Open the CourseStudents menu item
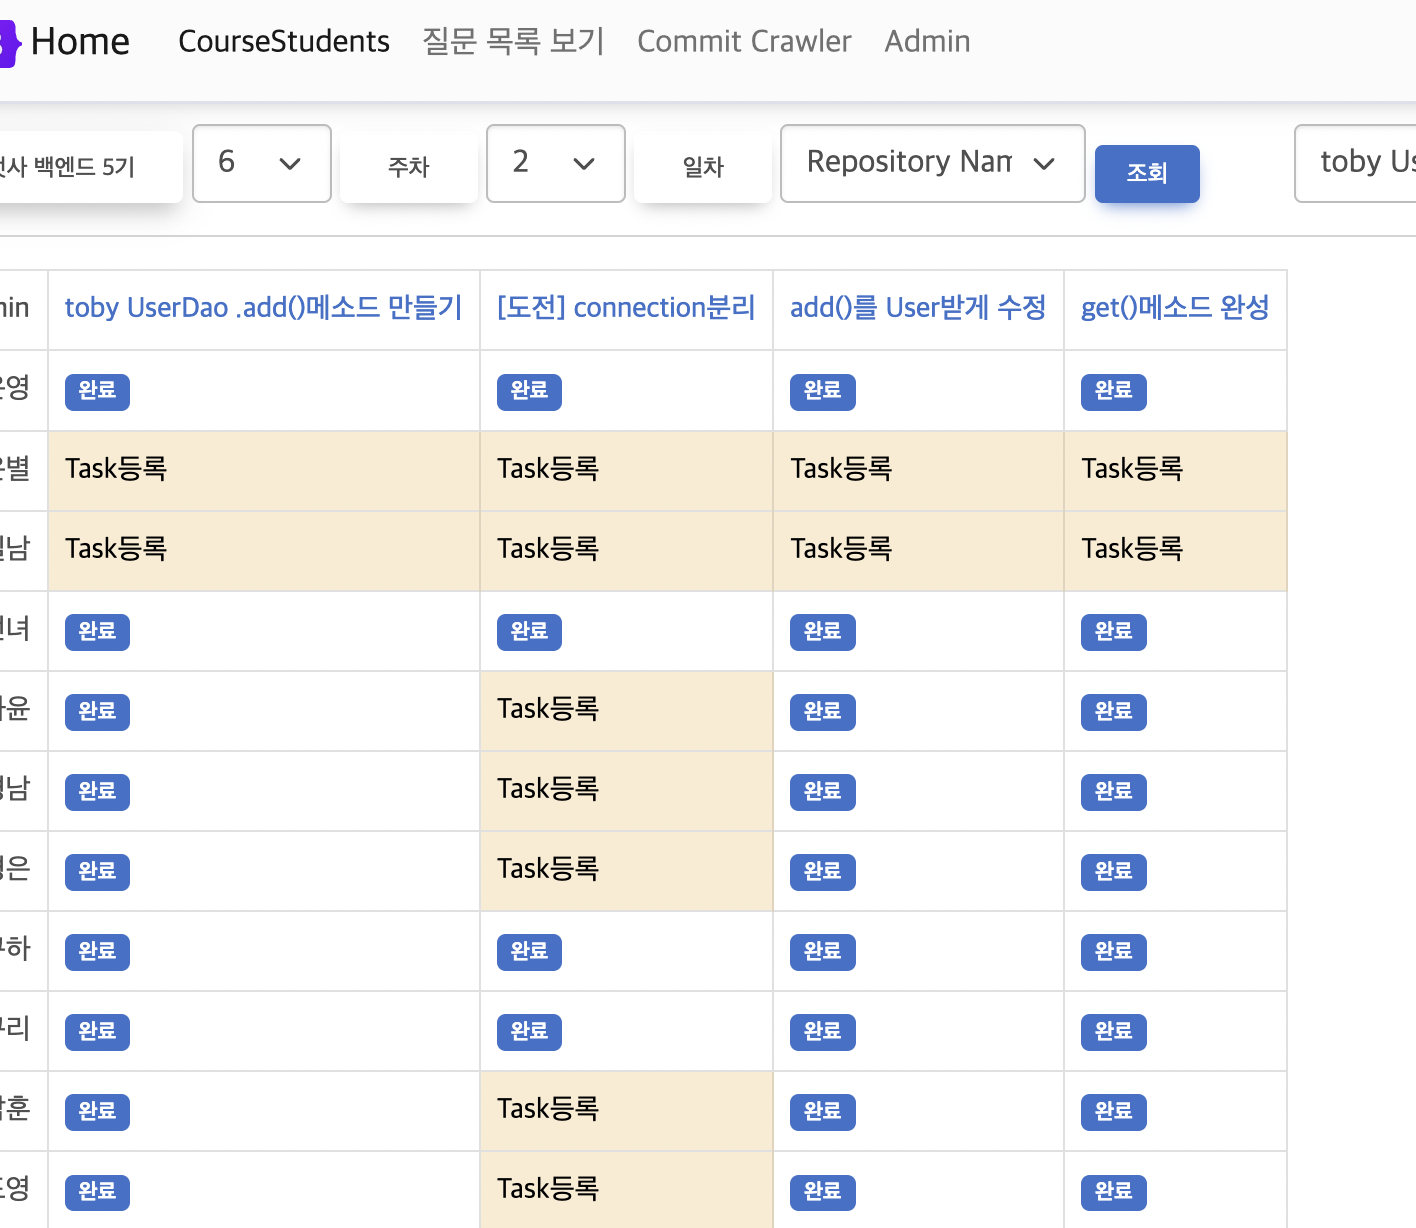Image resolution: width=1416 pixels, height=1228 pixels. (x=284, y=42)
